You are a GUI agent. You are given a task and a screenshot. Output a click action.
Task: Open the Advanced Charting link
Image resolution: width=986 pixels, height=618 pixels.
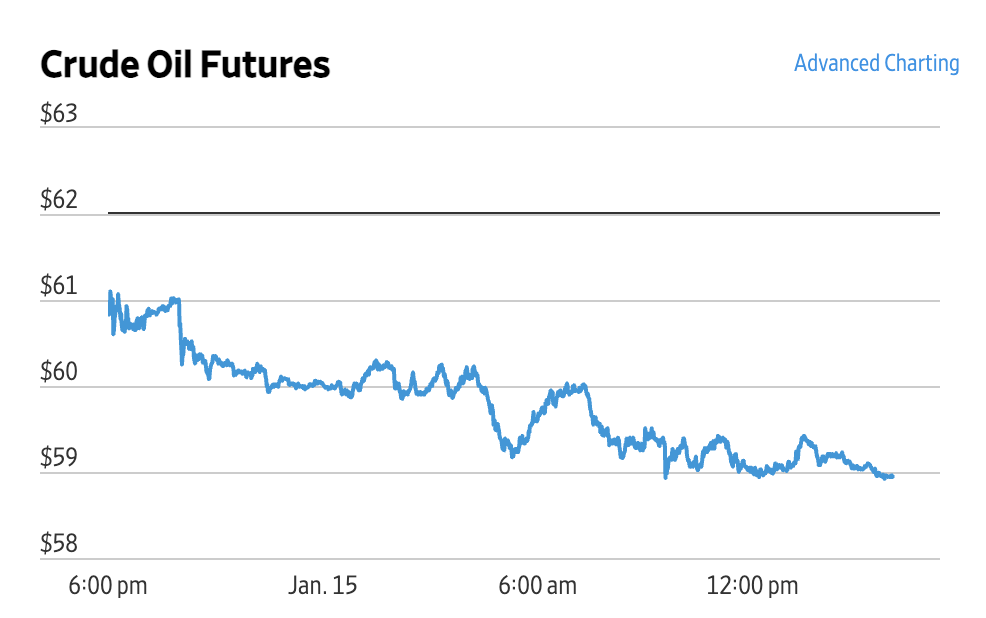(876, 64)
